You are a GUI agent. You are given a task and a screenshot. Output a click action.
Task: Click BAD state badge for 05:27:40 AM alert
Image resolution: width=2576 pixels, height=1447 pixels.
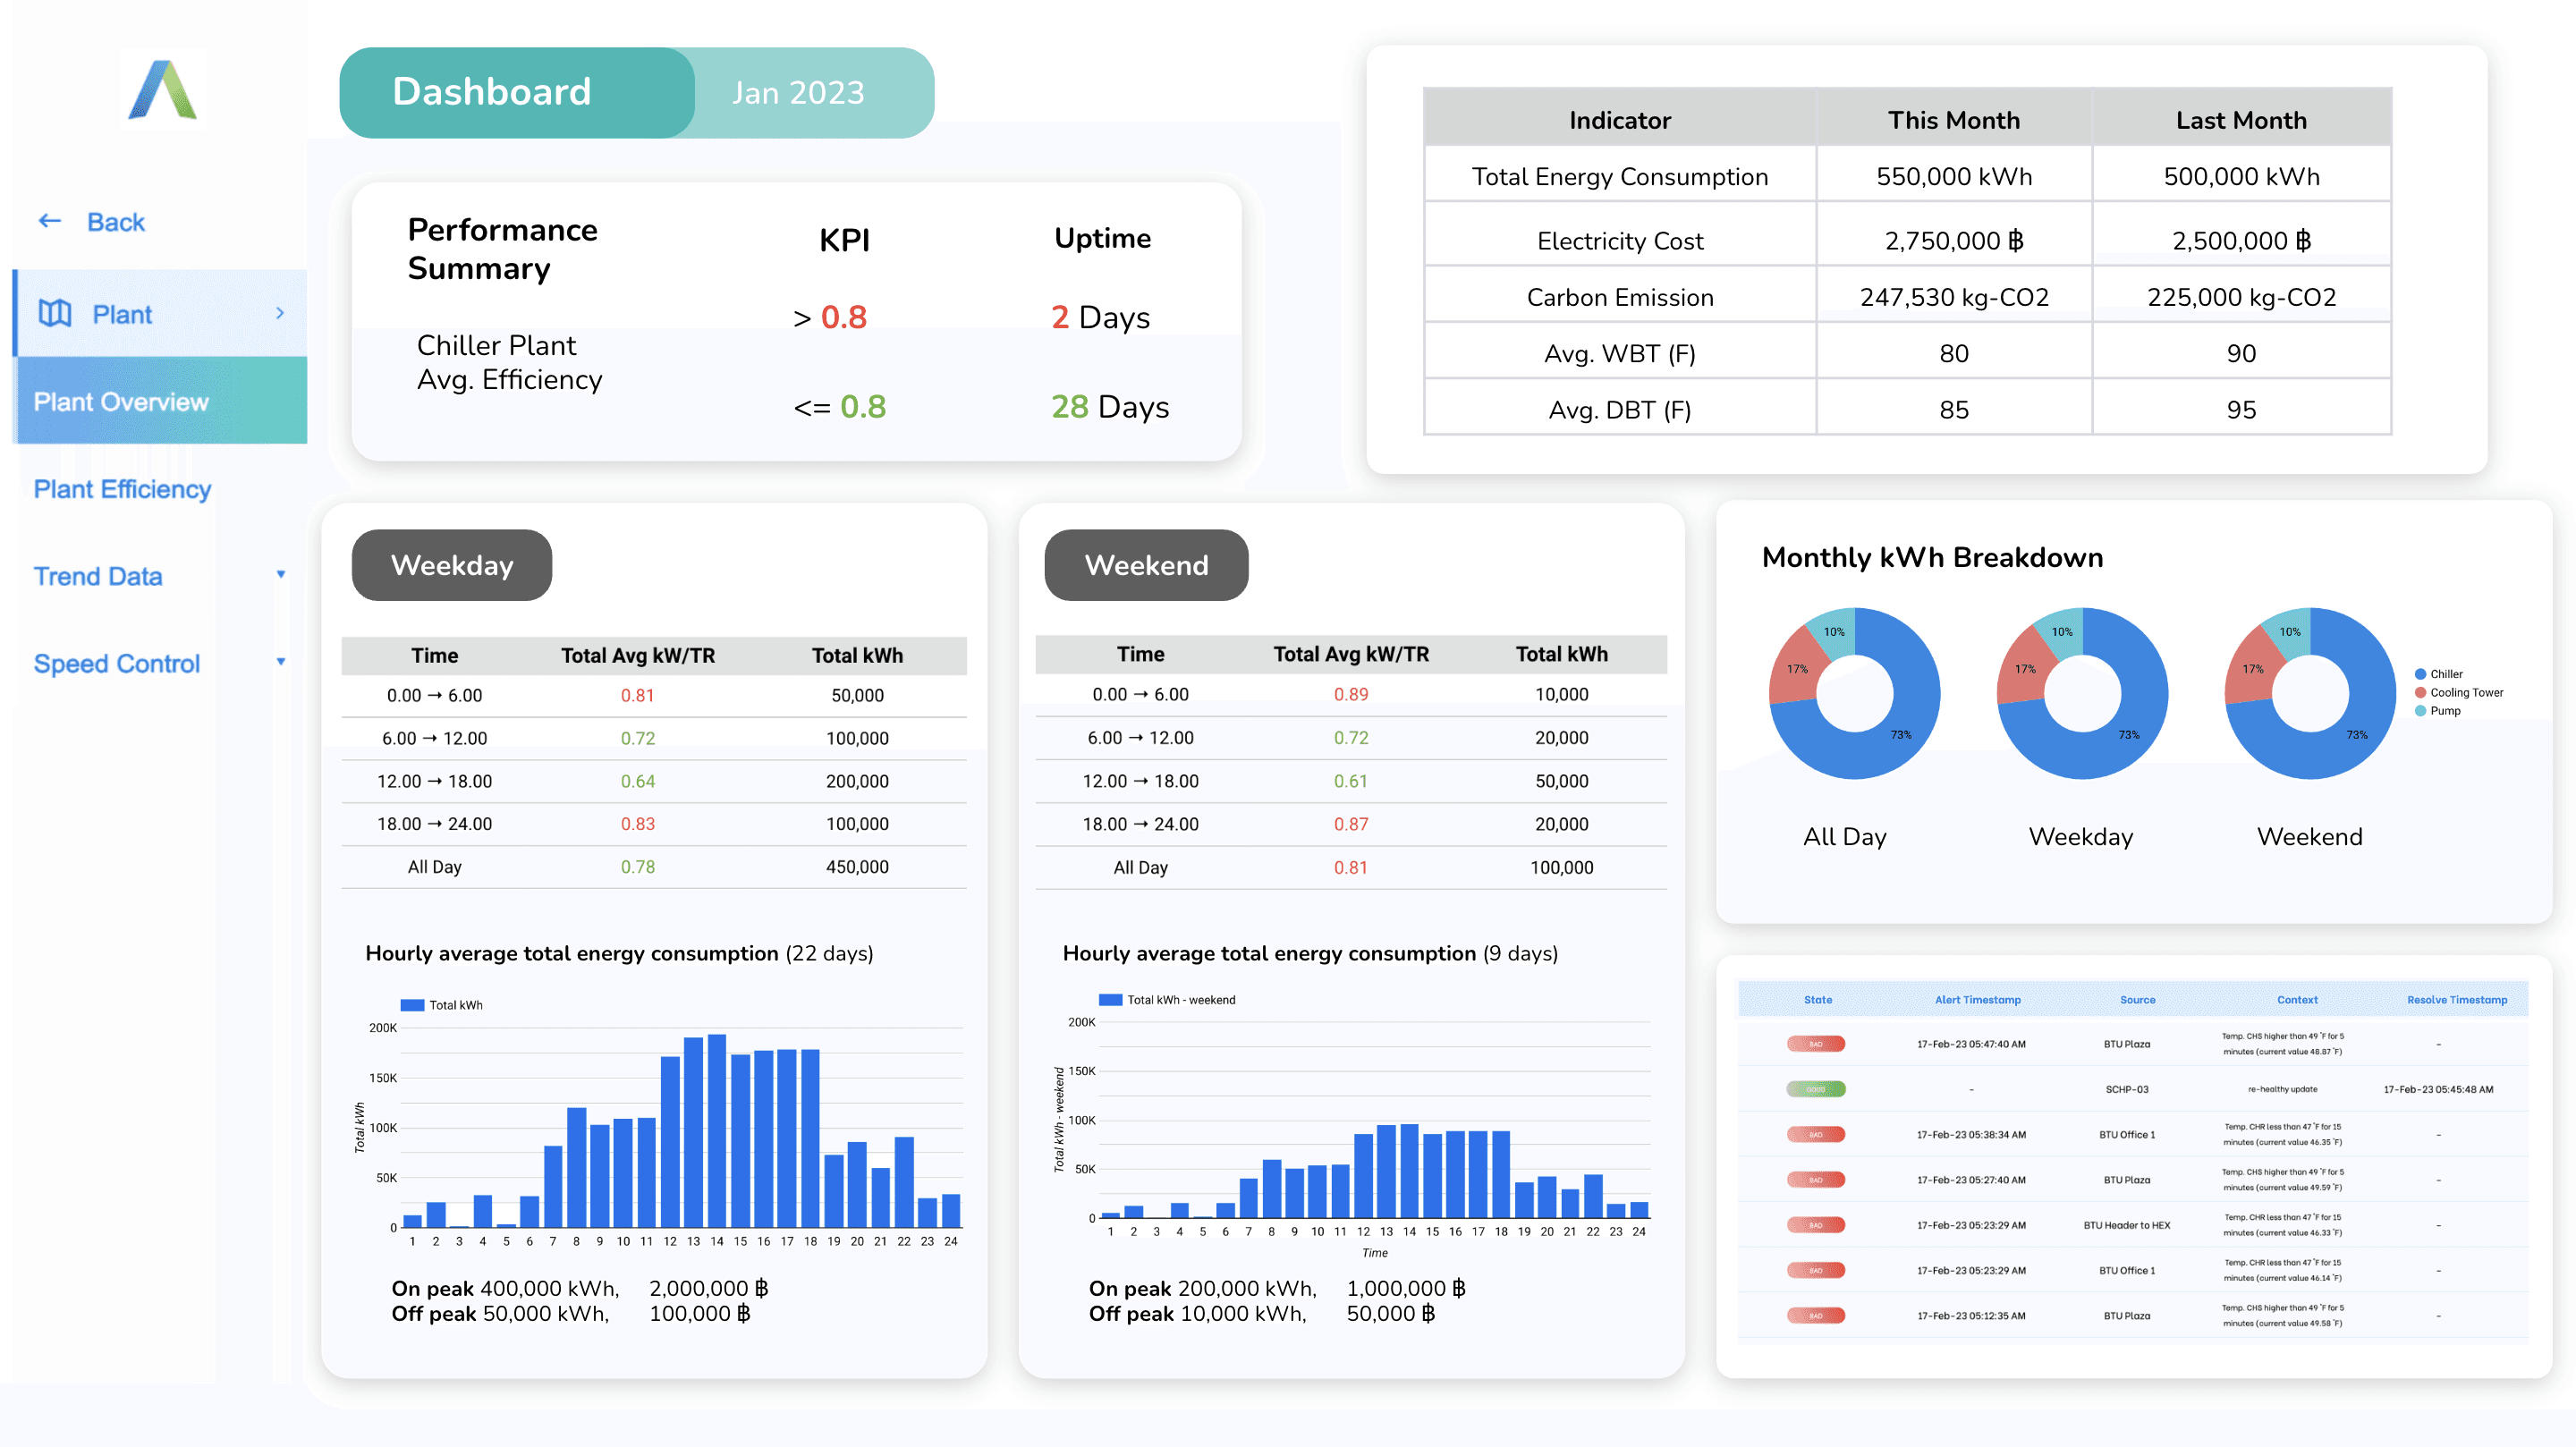point(1816,1180)
